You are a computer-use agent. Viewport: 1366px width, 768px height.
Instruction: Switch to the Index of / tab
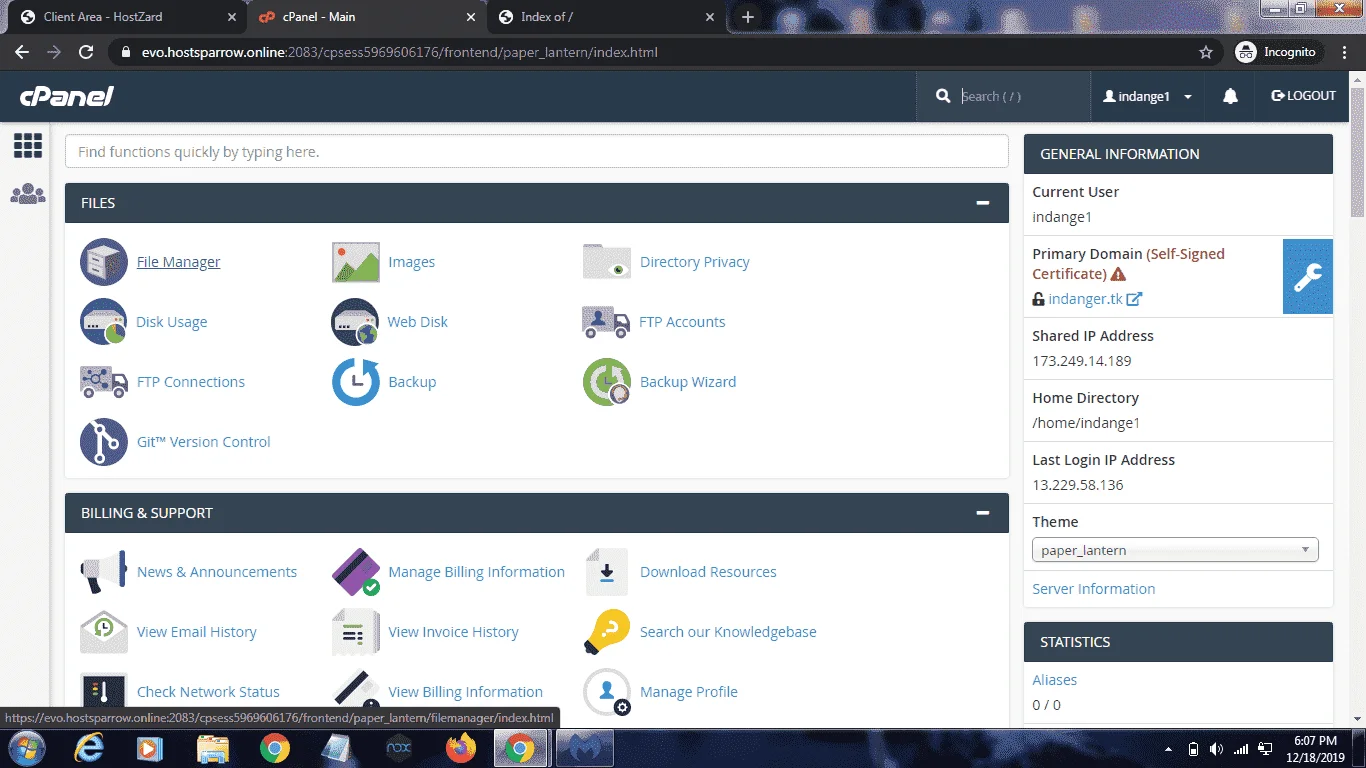coord(608,17)
